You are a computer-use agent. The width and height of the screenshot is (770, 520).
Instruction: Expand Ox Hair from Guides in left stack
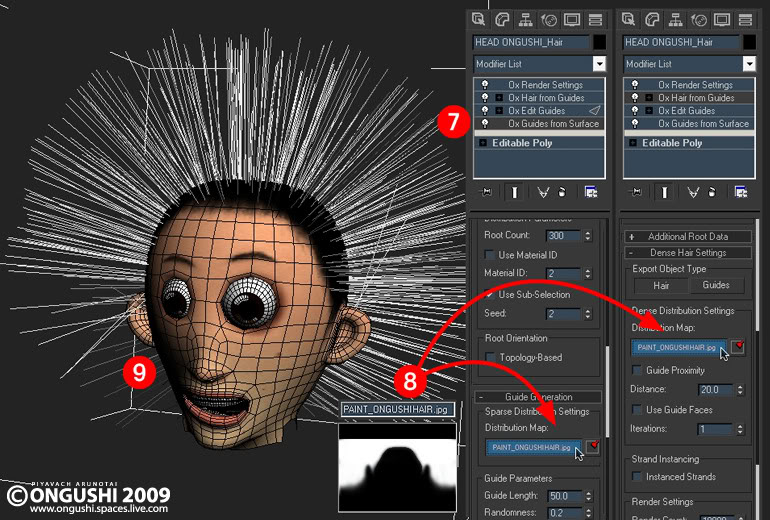499,98
